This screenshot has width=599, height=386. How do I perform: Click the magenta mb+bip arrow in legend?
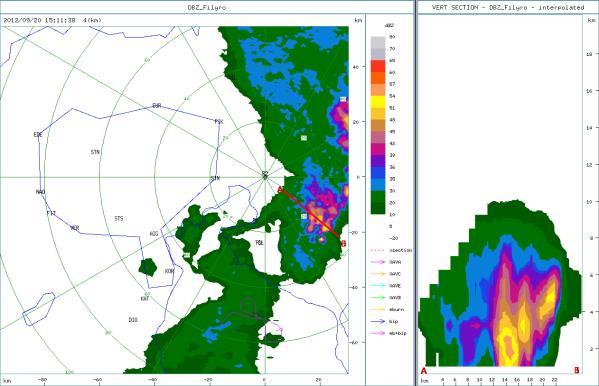(377, 333)
